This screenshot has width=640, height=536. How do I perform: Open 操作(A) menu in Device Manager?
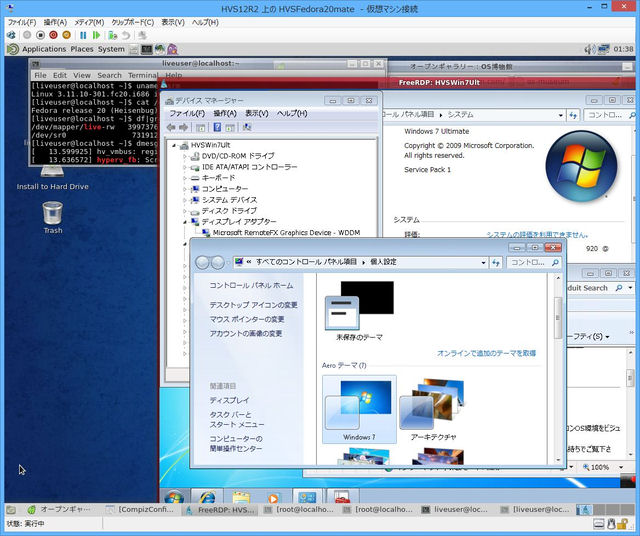pos(225,113)
